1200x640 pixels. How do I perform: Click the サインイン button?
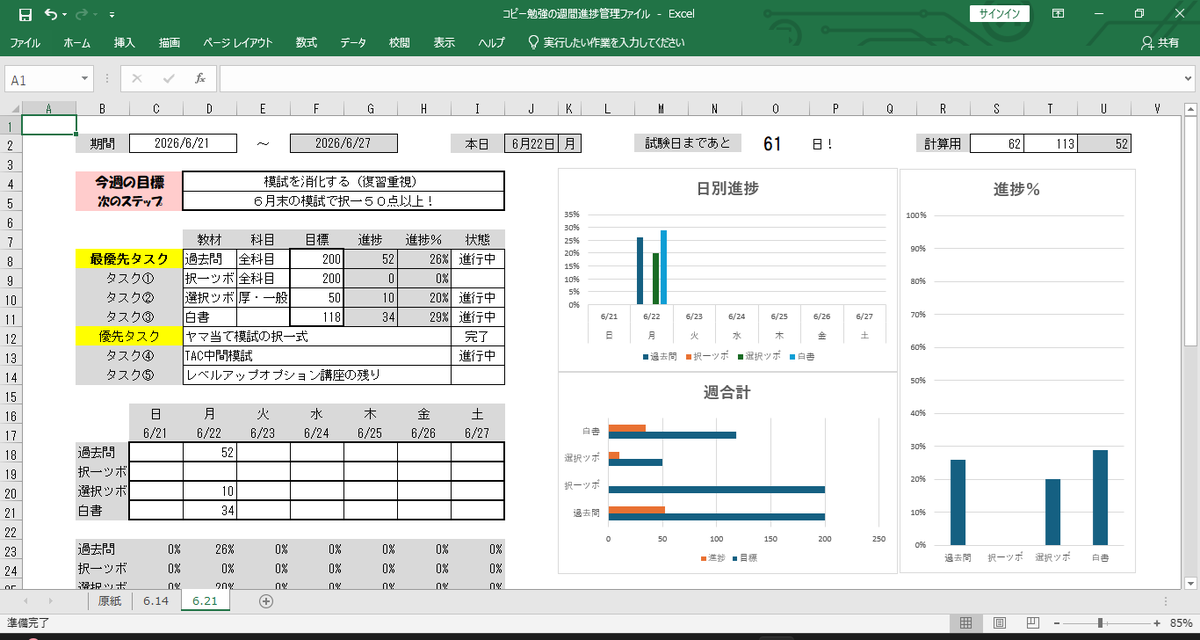tap(1000, 14)
